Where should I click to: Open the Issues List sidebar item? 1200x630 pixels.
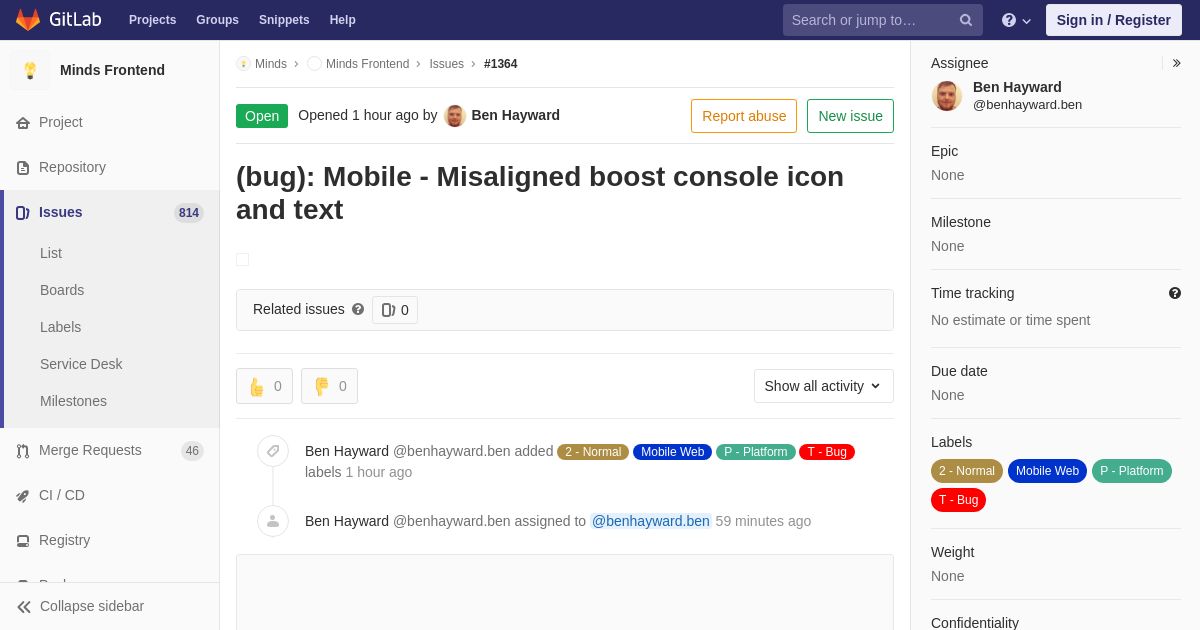pos(51,254)
